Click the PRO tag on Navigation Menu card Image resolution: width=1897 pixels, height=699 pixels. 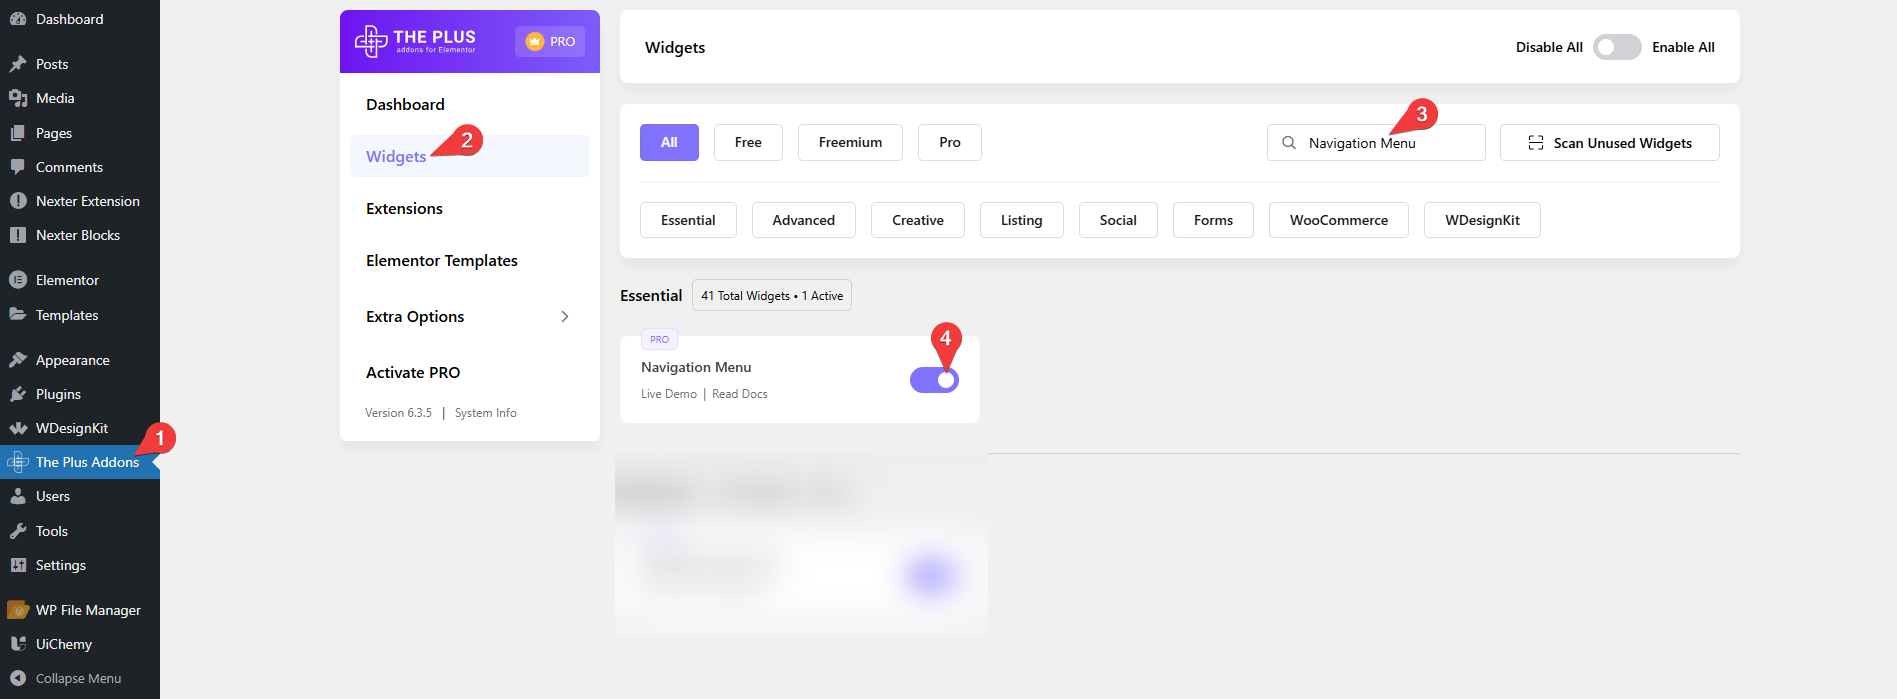(x=659, y=339)
